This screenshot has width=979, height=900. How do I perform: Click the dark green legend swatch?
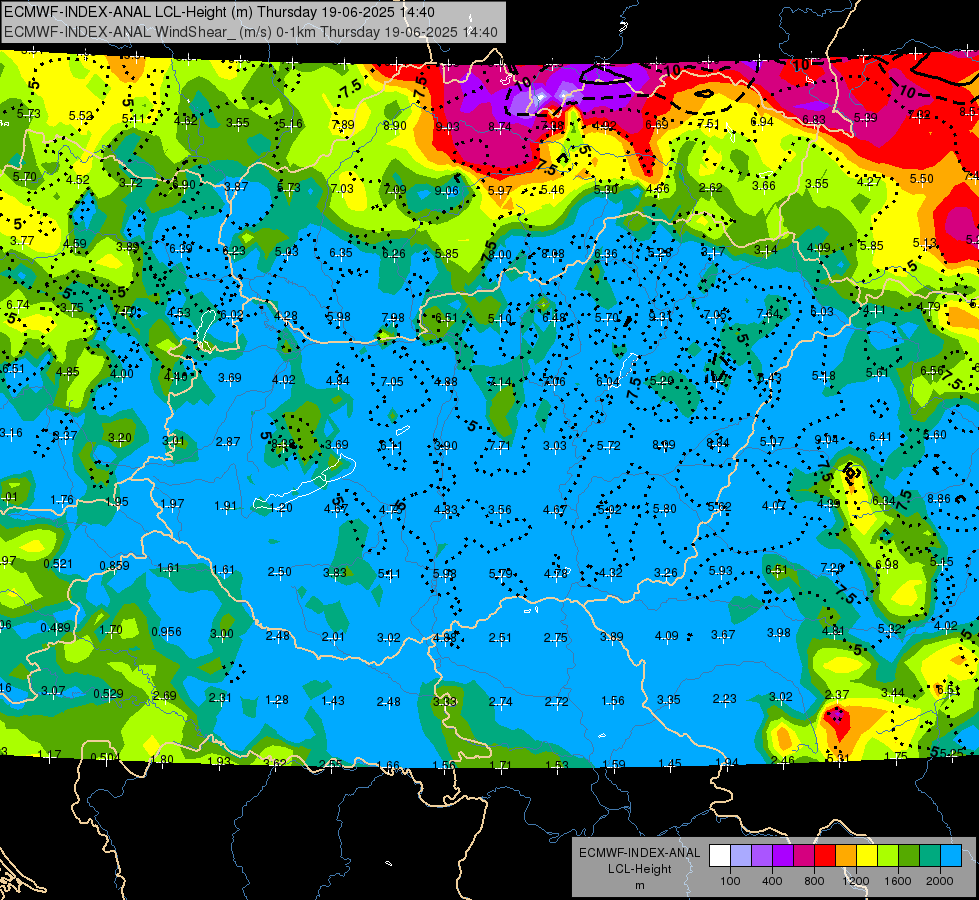click(909, 855)
